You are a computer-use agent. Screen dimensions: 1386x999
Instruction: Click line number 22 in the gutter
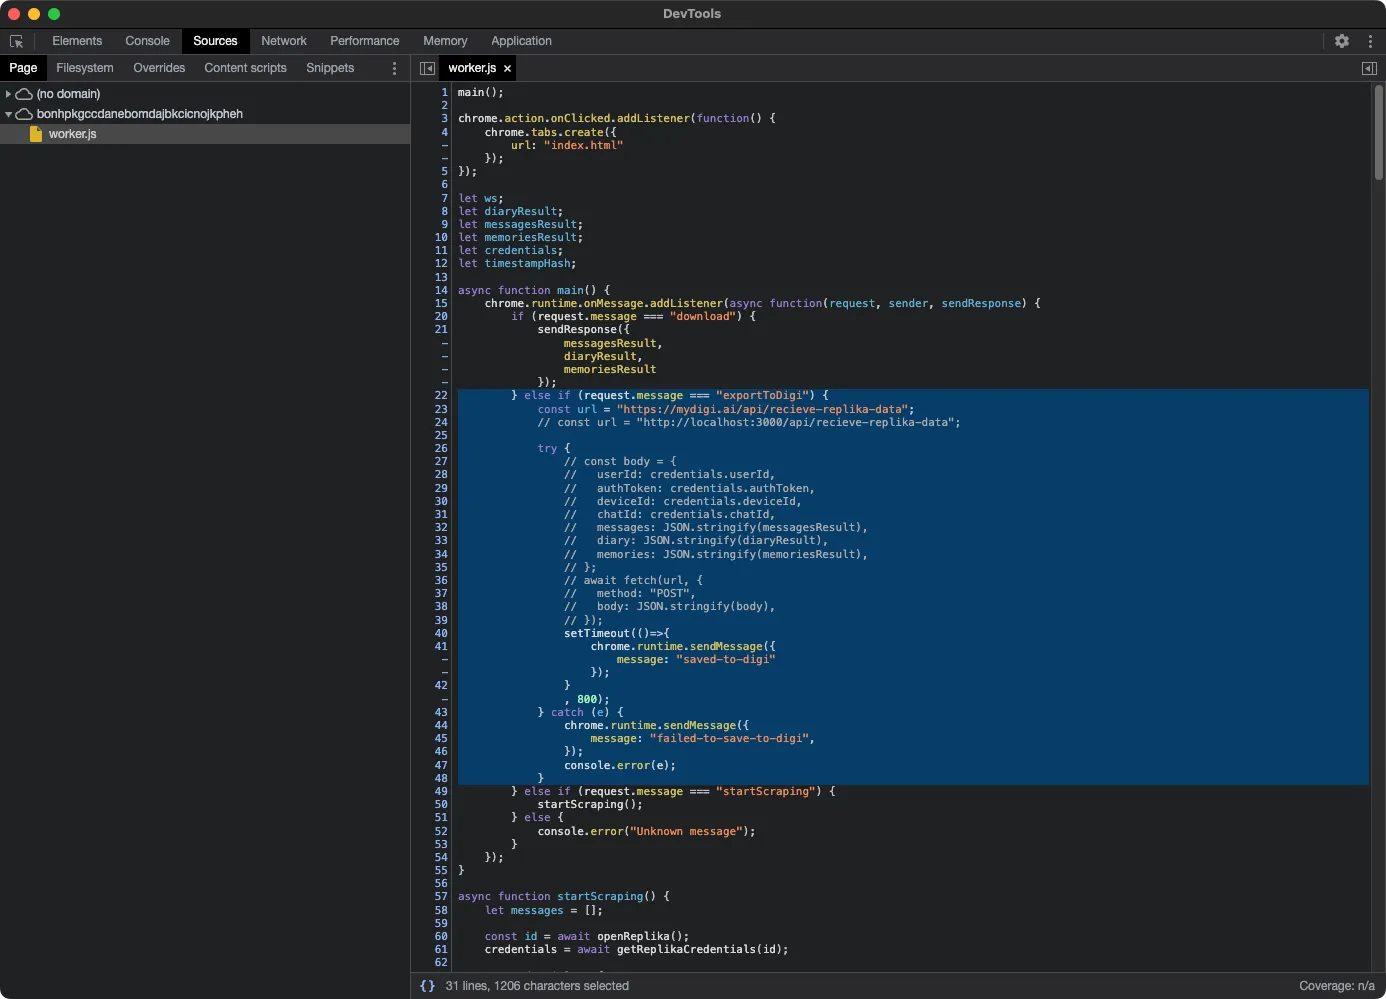coord(441,396)
